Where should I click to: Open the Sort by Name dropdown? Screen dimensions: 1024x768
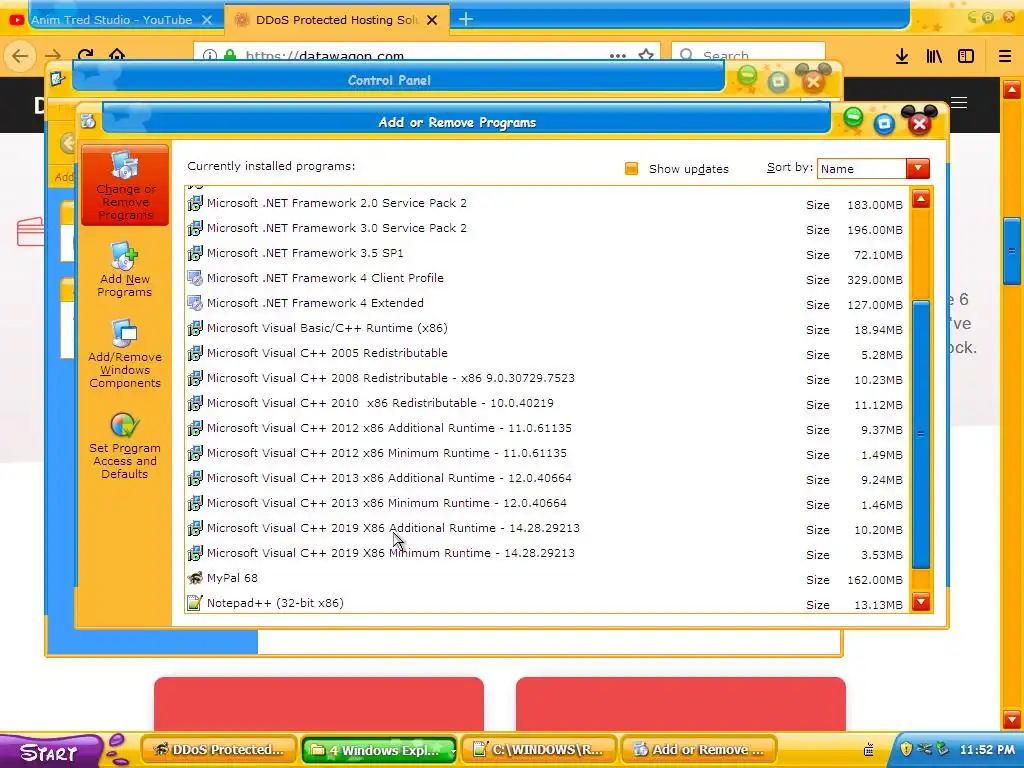[873, 168]
